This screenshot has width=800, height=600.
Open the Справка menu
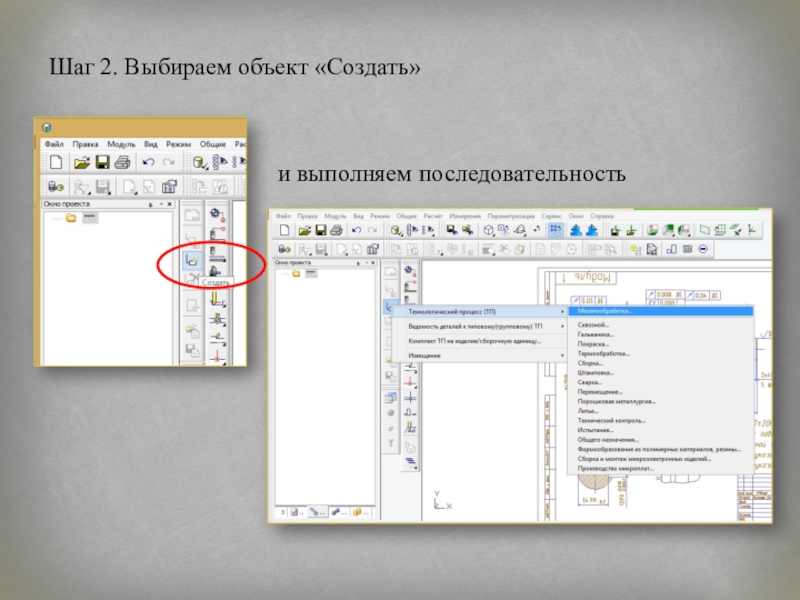click(x=602, y=216)
